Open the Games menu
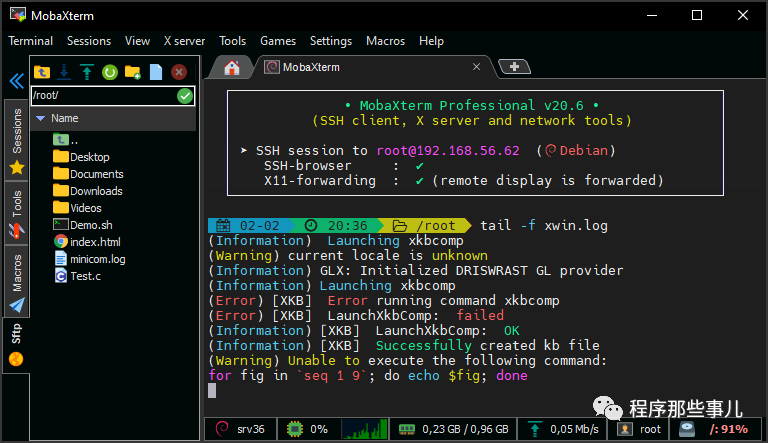The width and height of the screenshot is (768, 443). 278,41
